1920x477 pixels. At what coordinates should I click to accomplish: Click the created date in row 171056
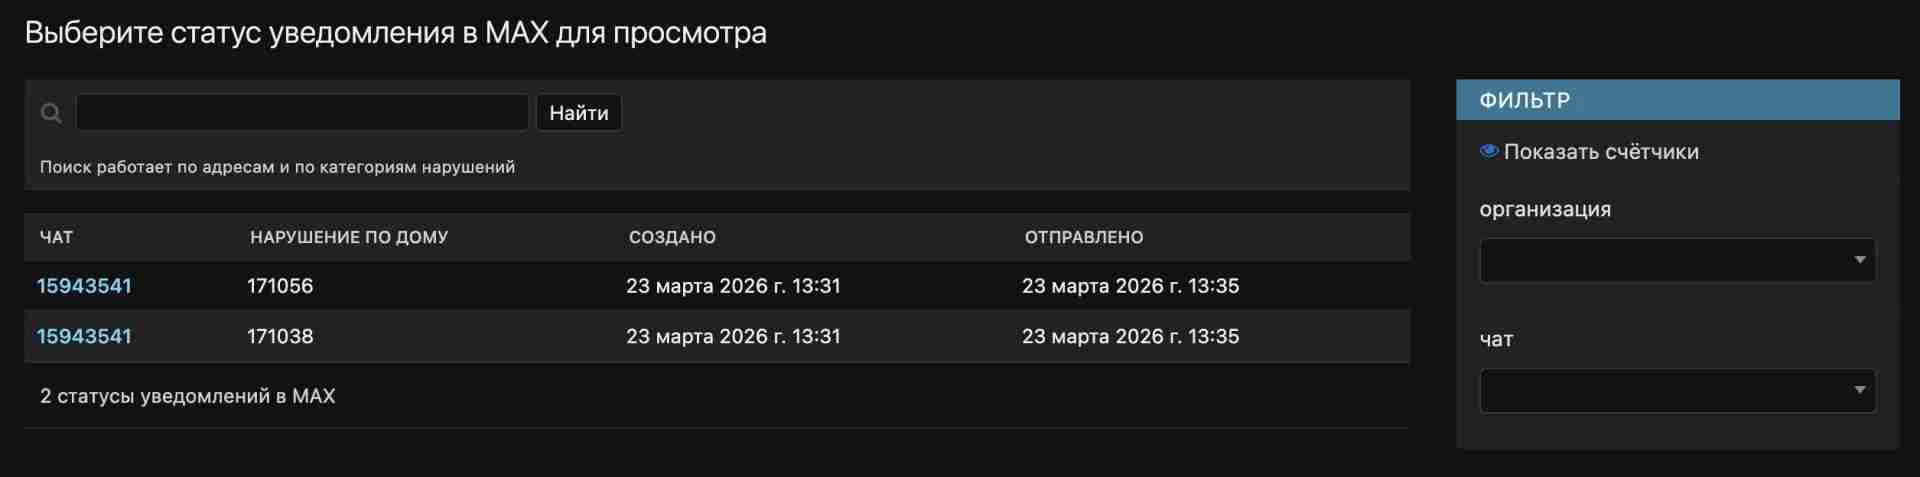click(733, 286)
